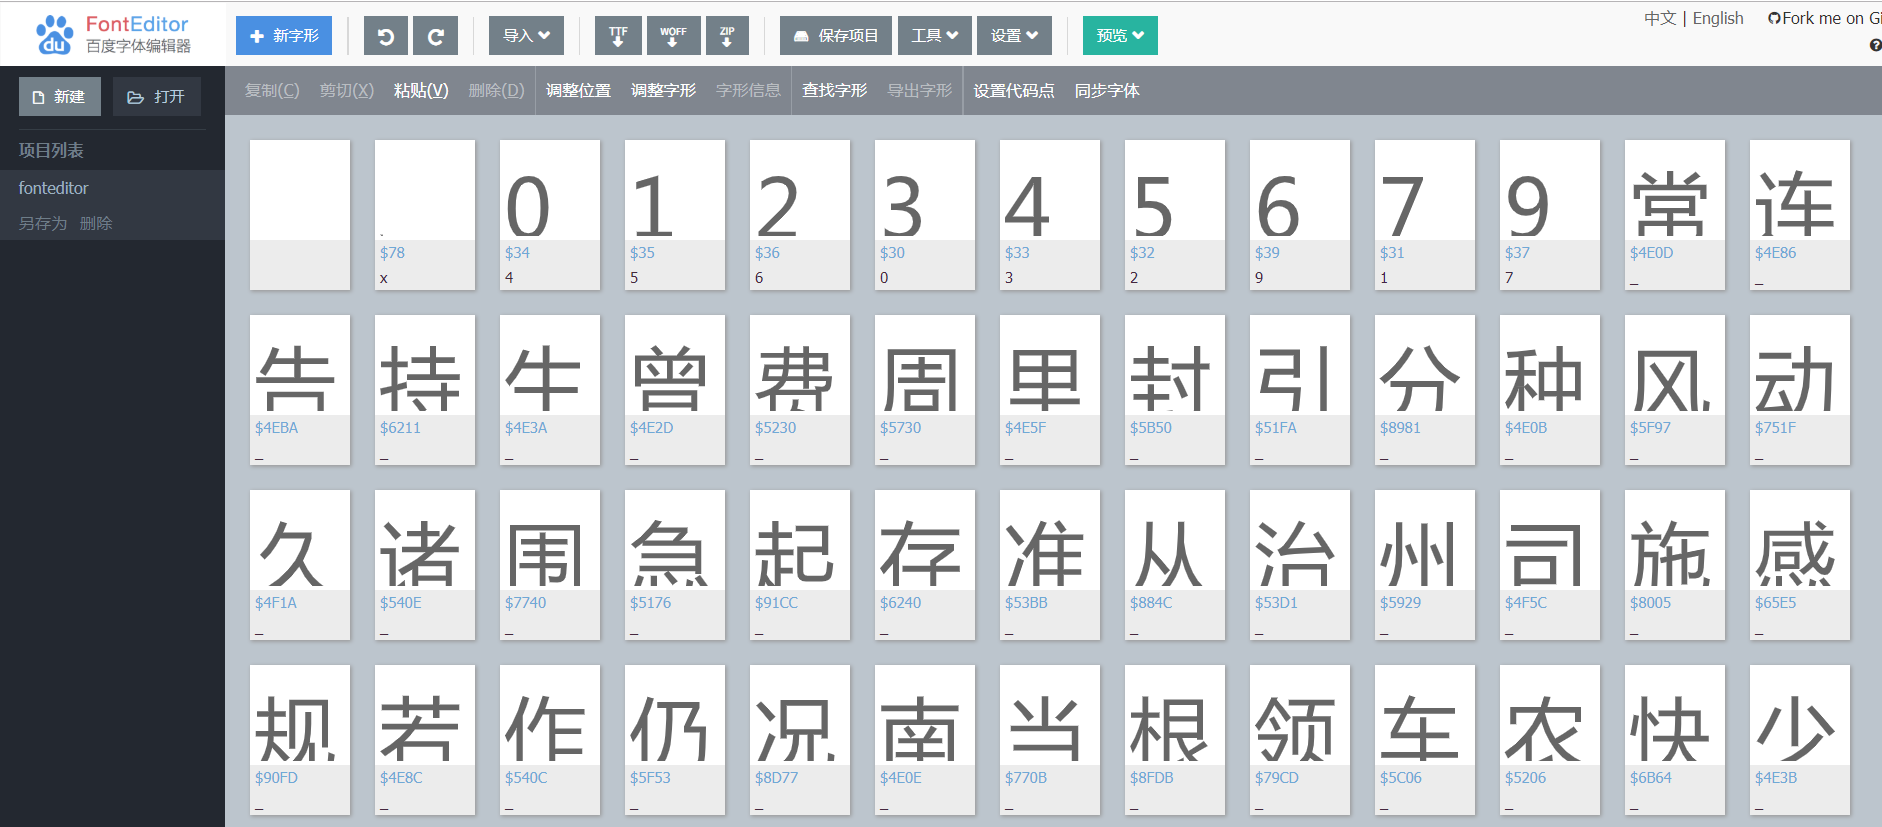Select glyph 分 with code $8981

(x=1425, y=390)
